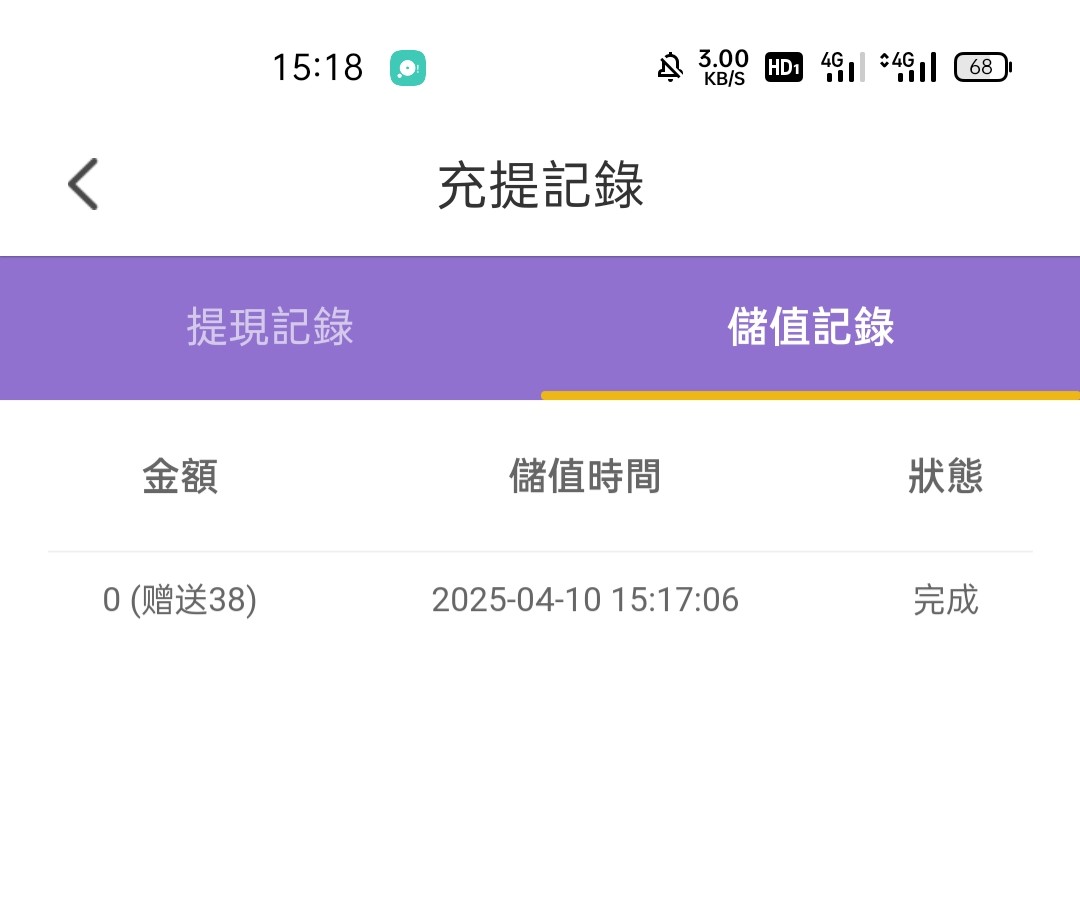Image resolution: width=1080 pixels, height=911 pixels.
Task: Tap the 3.00 KB/S network speed indicator
Action: click(x=723, y=67)
